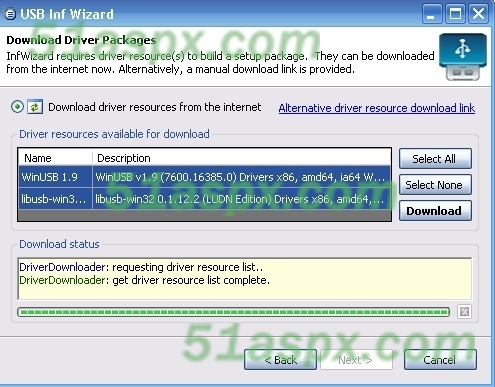This screenshot has width=495, height=387.
Task: Click the libusb-win32 0.1.12.2 (LUDN Edition) description
Action: [x=241, y=199]
